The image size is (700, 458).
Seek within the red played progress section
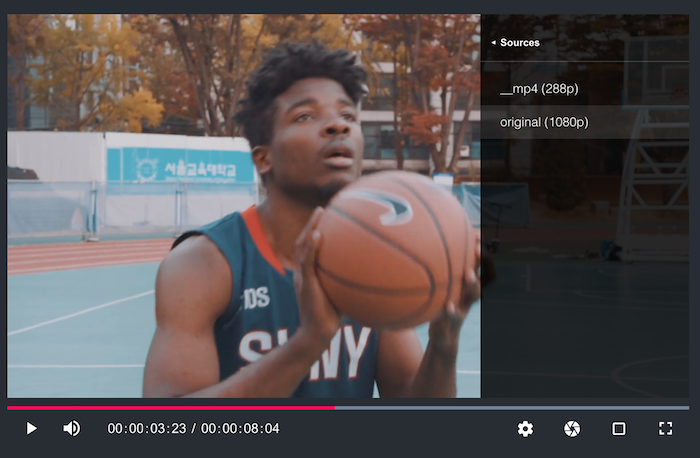coord(170,407)
